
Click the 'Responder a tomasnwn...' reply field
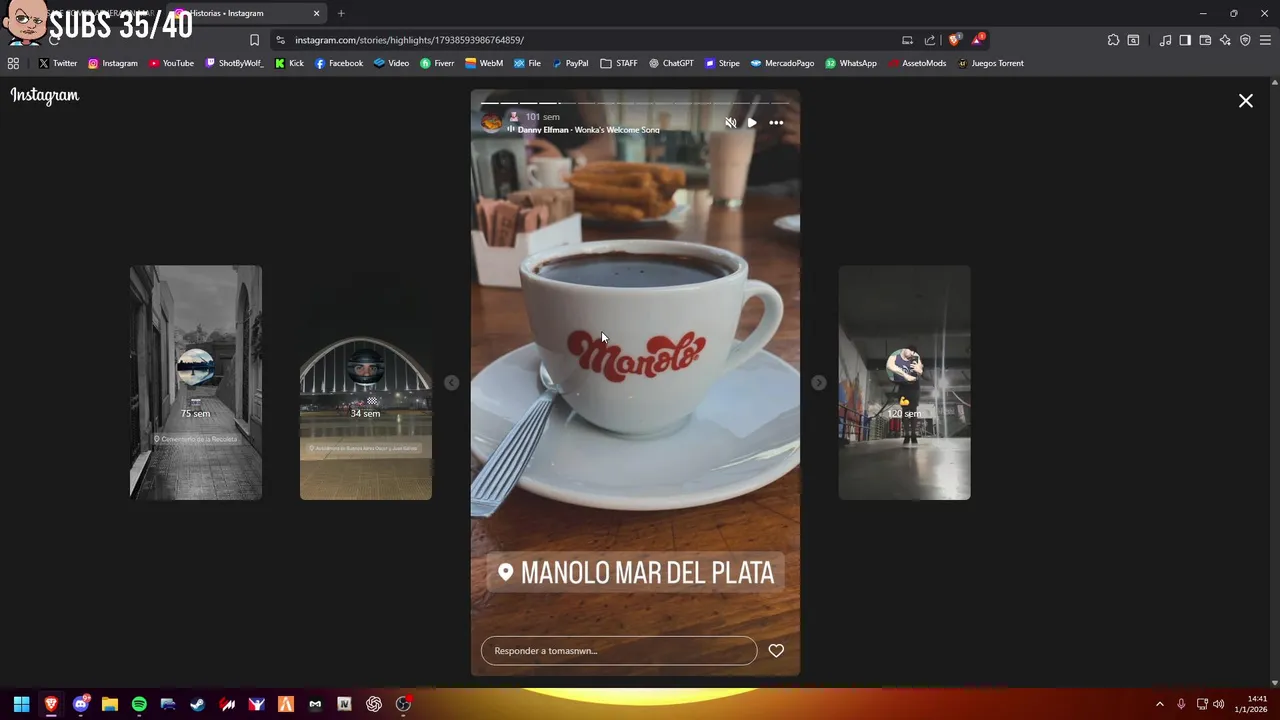pos(619,651)
